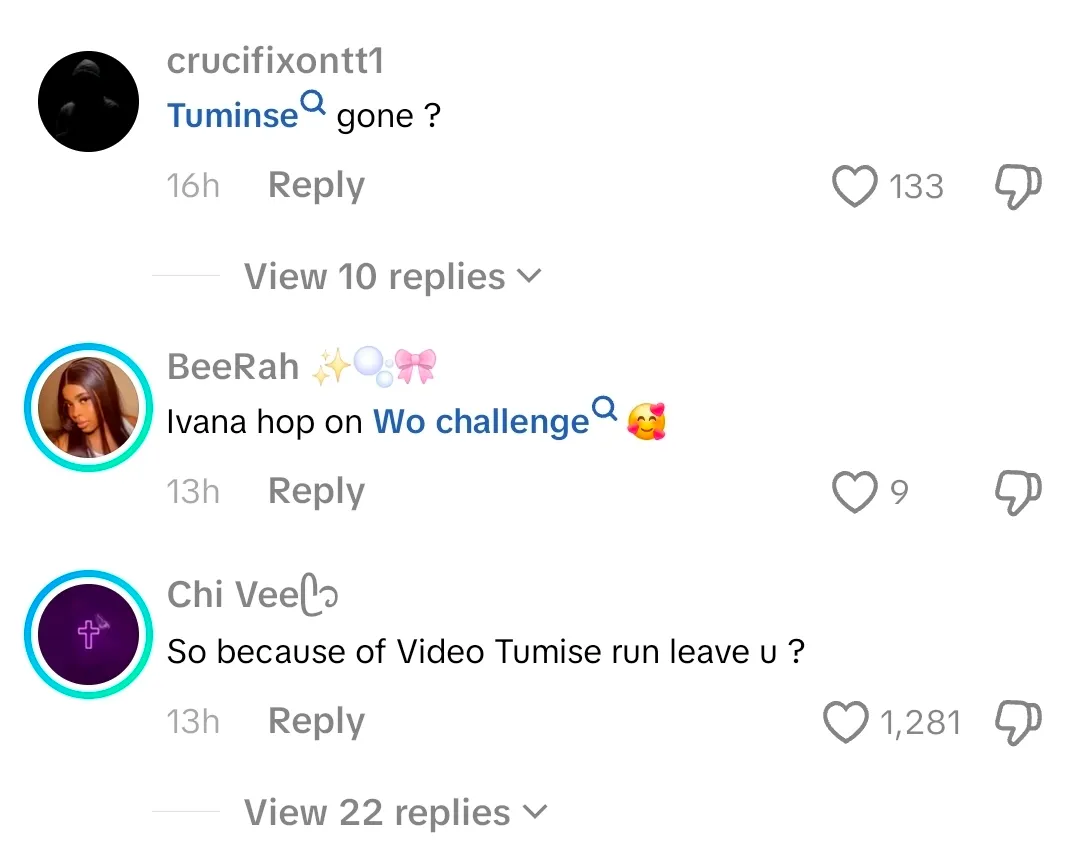Reply to crucifixontt1's comment

point(316,186)
